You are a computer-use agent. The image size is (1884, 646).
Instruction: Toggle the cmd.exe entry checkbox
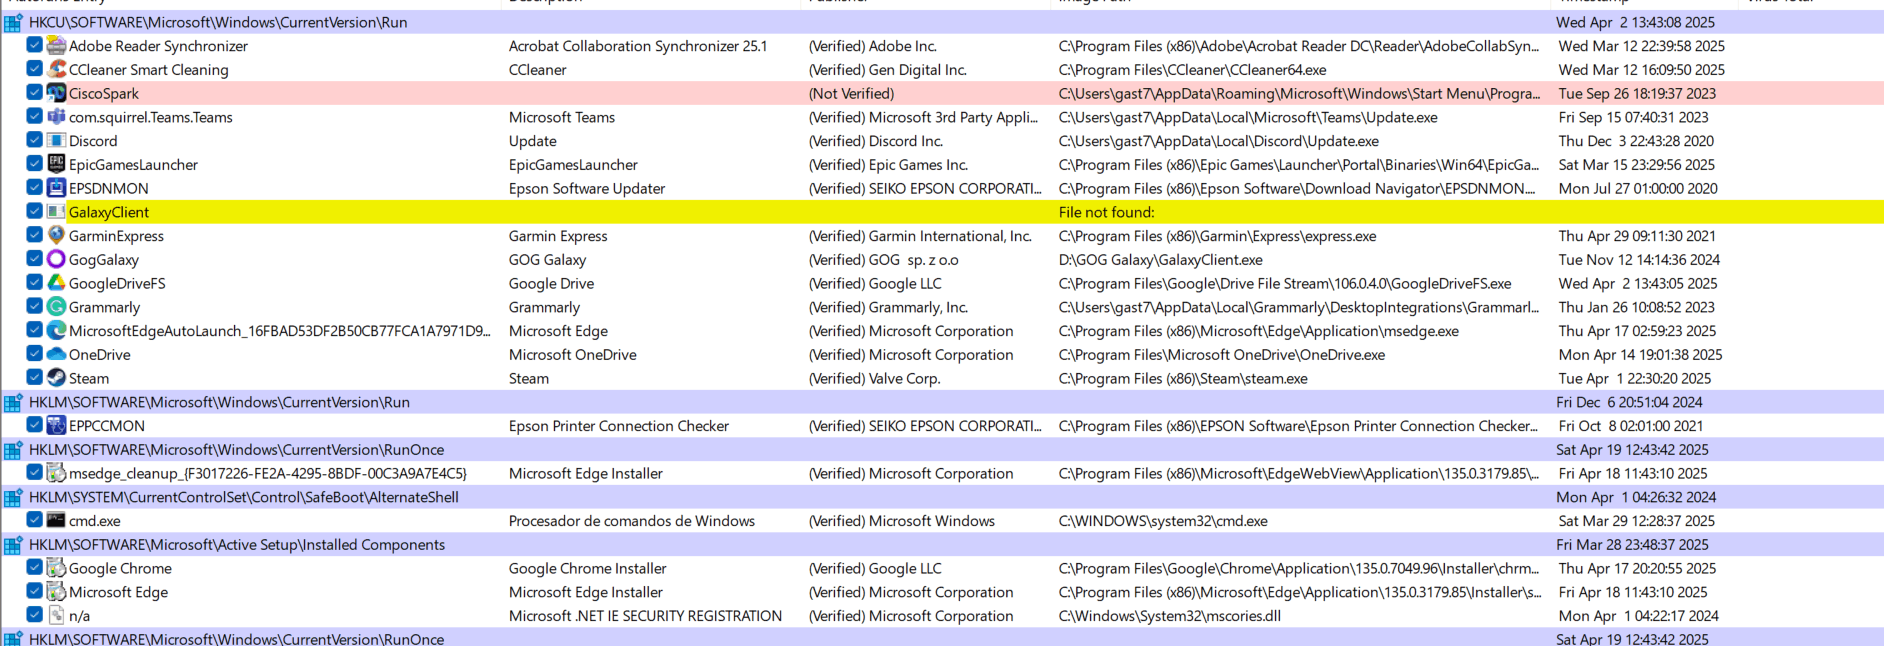click(35, 520)
